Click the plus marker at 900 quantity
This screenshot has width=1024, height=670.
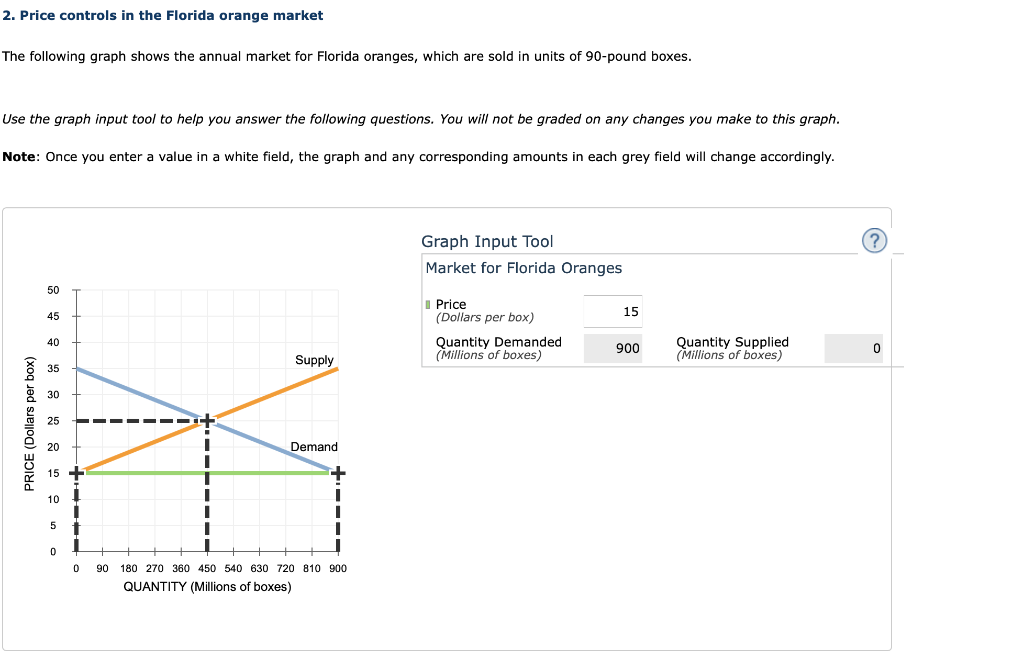pos(338,470)
